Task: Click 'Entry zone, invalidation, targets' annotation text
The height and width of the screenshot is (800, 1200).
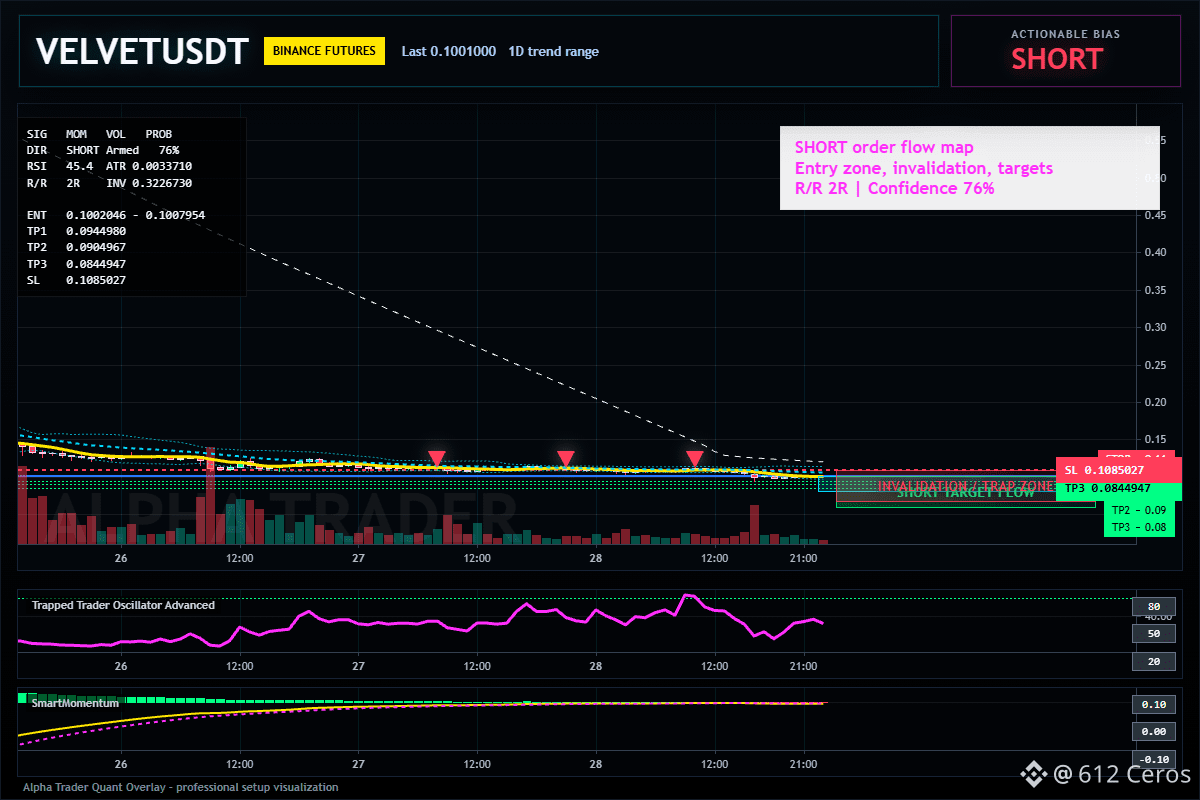Action: (x=924, y=168)
